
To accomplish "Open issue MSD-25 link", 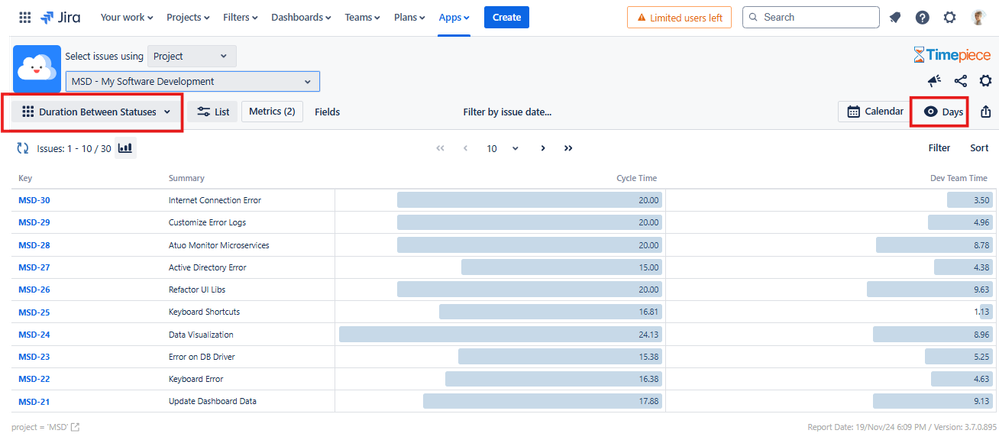I will coord(34,312).
